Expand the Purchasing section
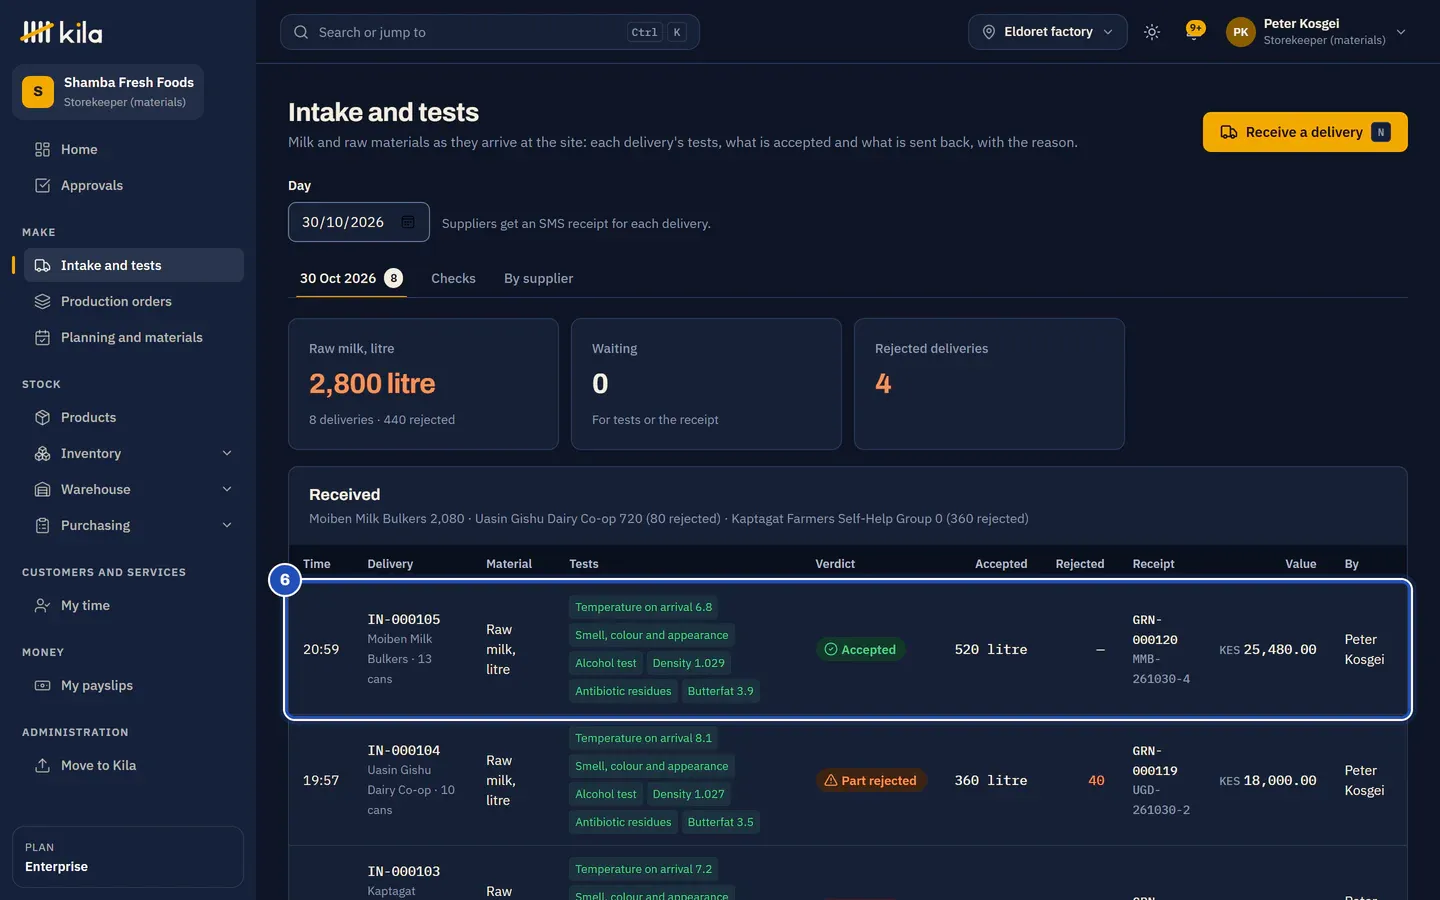1440x900 pixels. coord(134,526)
